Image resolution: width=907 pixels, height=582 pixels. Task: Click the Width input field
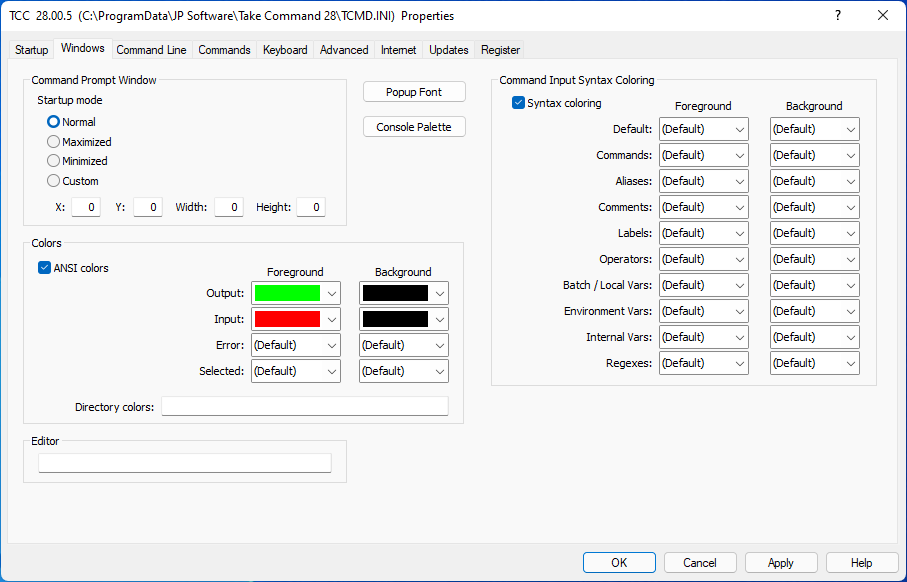pos(229,207)
